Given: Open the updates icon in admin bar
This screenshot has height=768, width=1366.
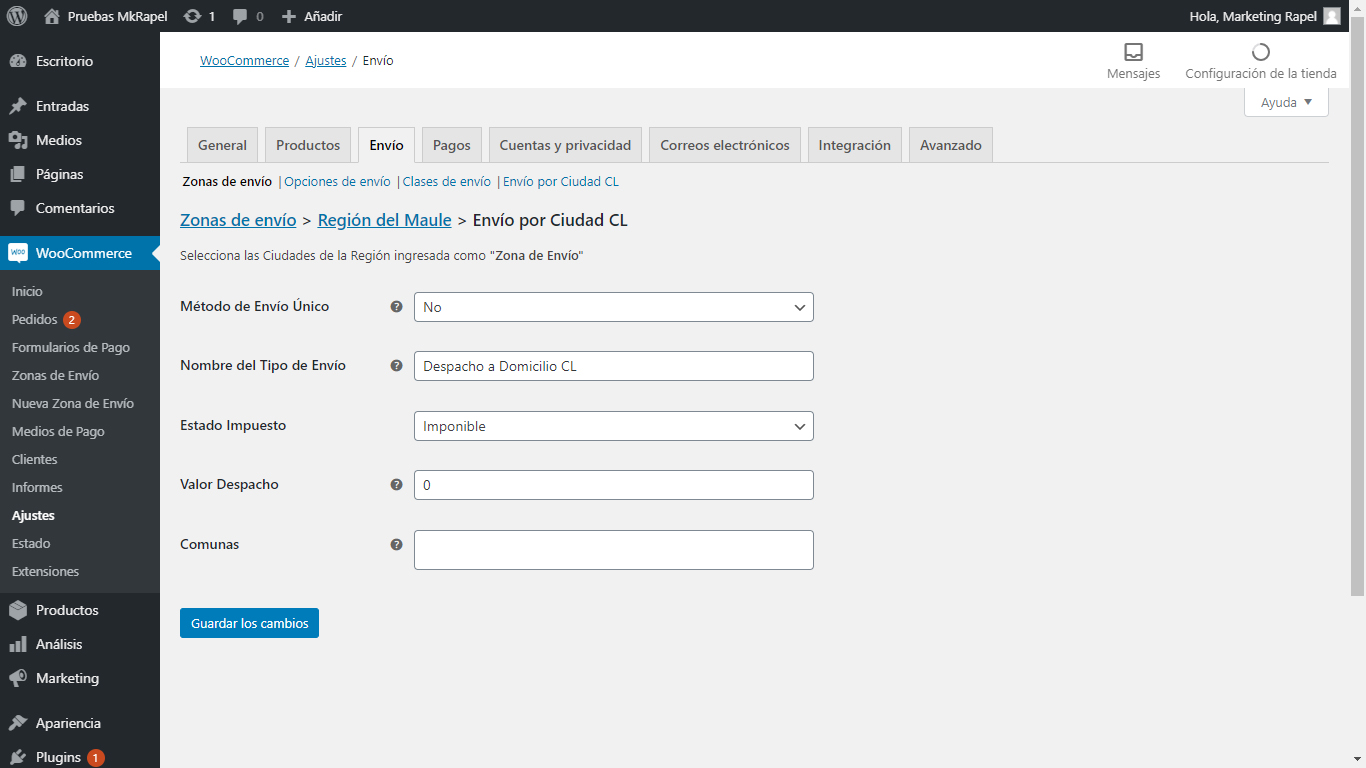Looking at the screenshot, I should pyautogui.click(x=193, y=16).
